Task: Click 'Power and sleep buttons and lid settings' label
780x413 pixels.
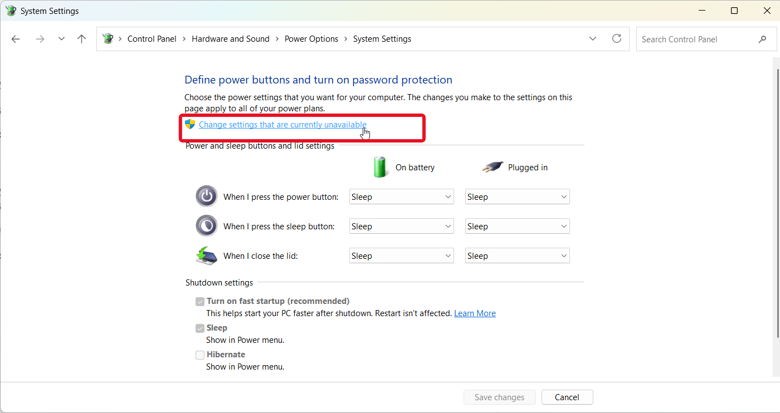Action: point(260,146)
